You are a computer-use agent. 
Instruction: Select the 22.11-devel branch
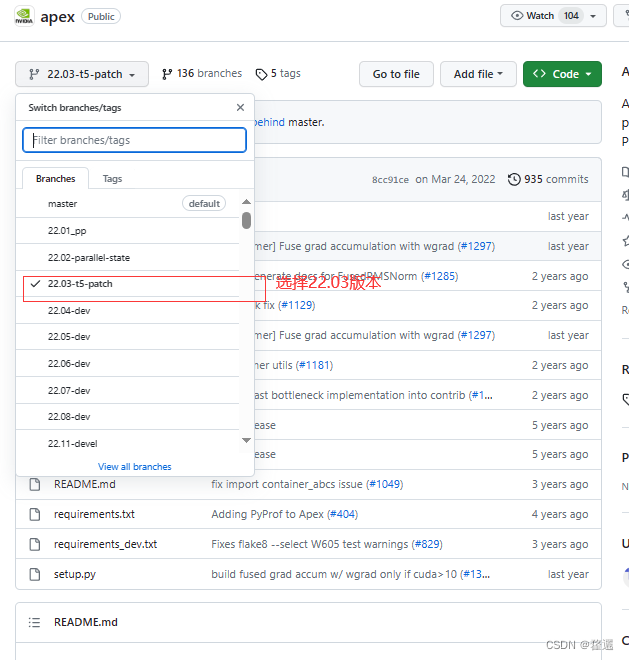tap(127, 443)
